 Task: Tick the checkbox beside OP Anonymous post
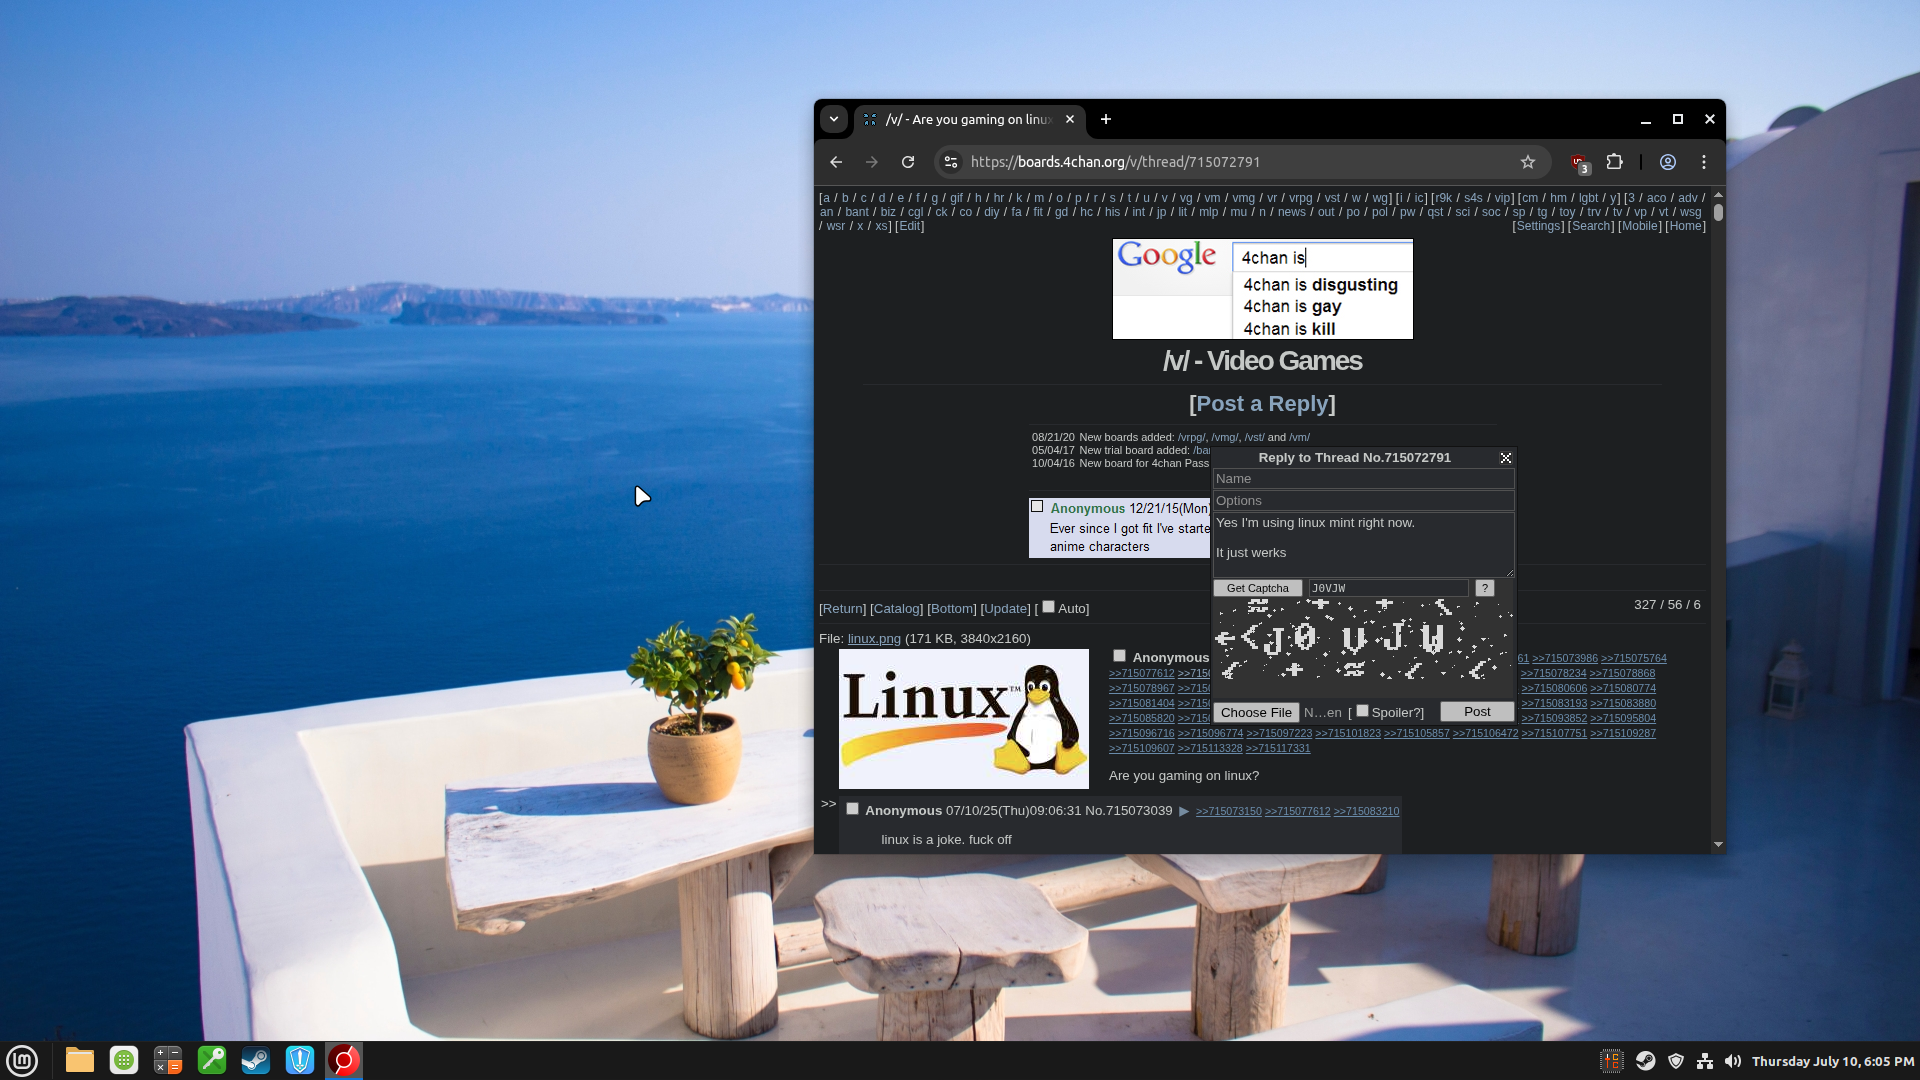coord(1119,656)
